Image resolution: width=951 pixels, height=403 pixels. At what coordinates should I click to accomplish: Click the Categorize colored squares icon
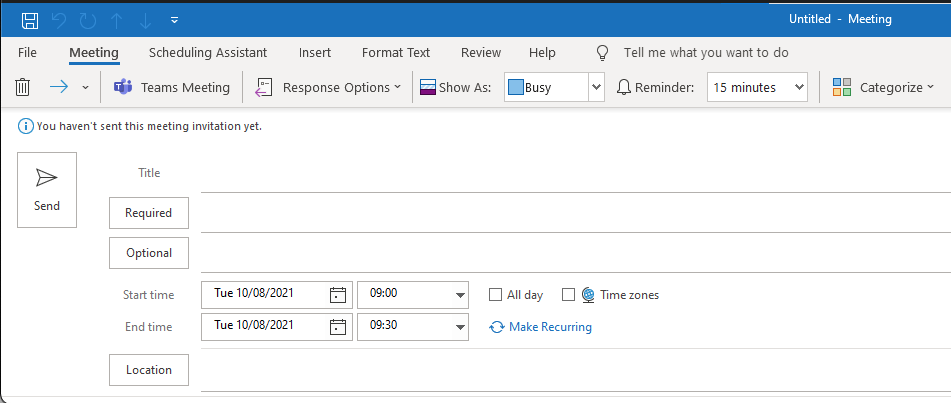[842, 87]
